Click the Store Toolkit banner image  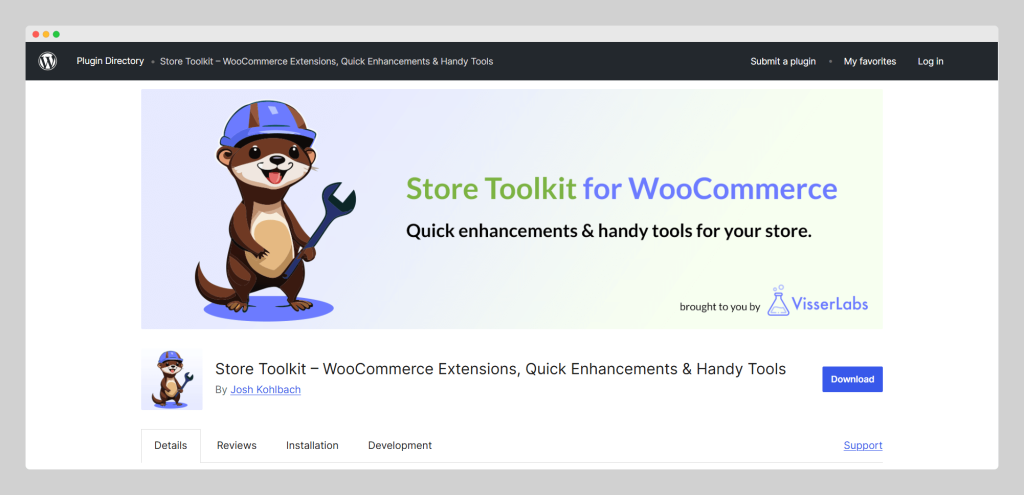512,209
